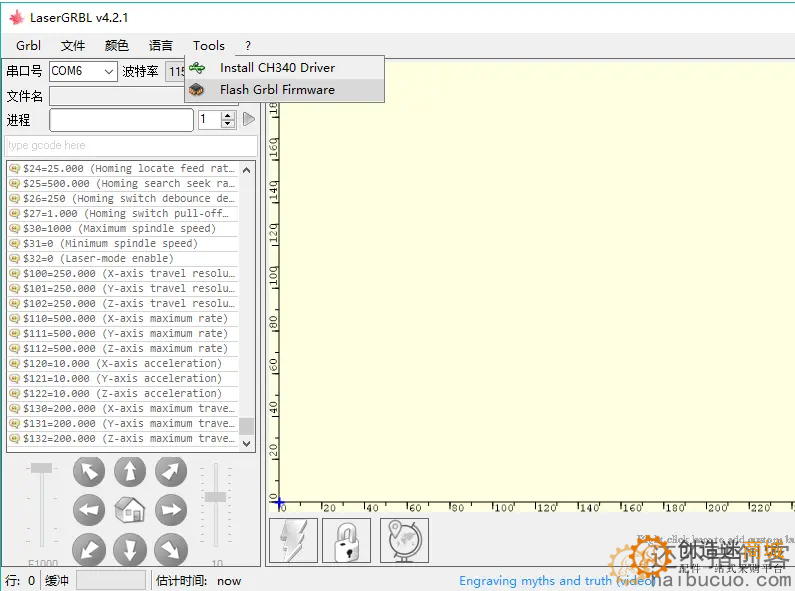Select the $100=250.000 X-axis resolution line
Image resolution: width=795 pixels, height=591 pixels.
pos(123,274)
